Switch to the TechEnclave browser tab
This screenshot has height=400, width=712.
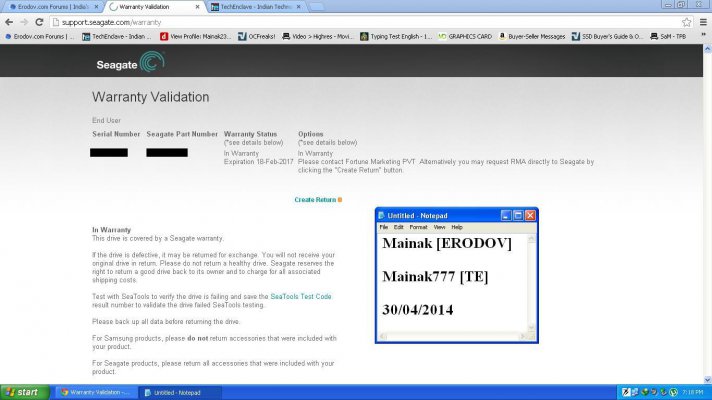[256, 7]
